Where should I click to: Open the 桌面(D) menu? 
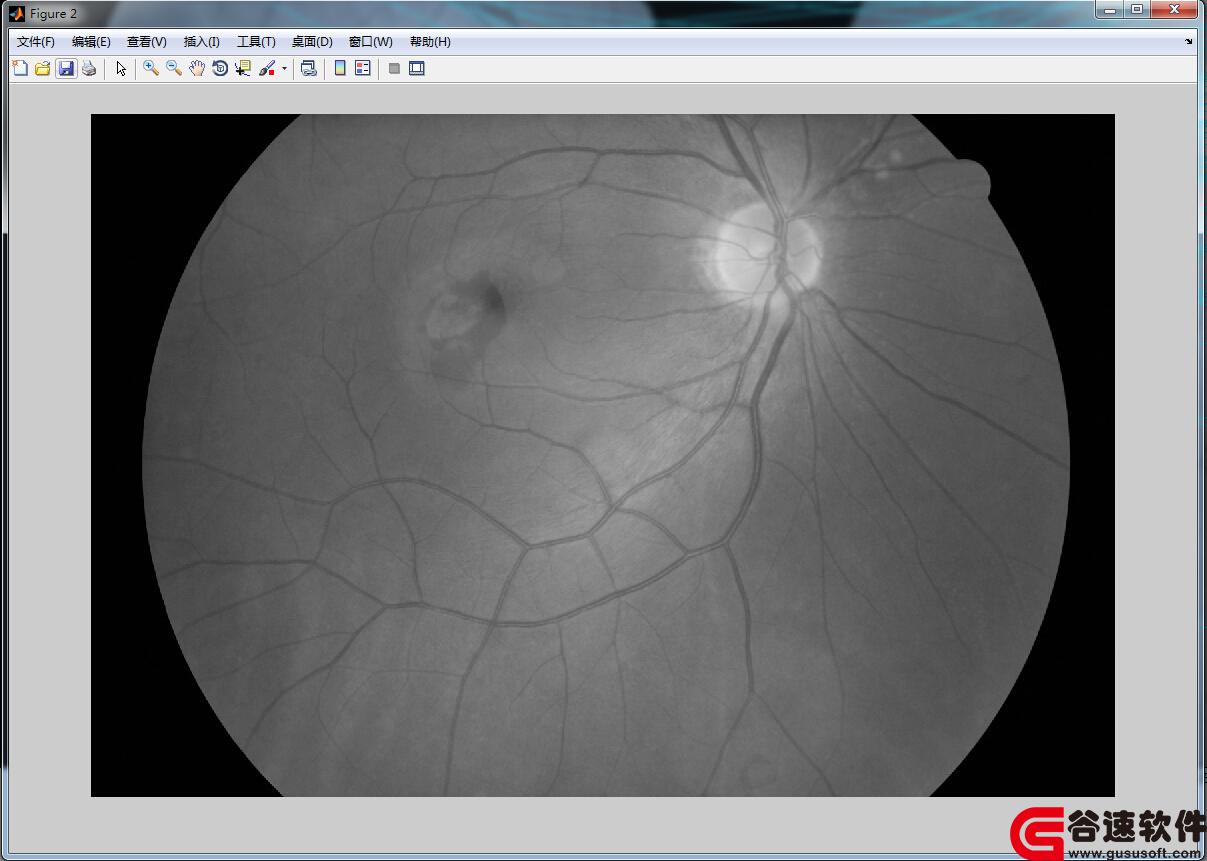(312, 42)
